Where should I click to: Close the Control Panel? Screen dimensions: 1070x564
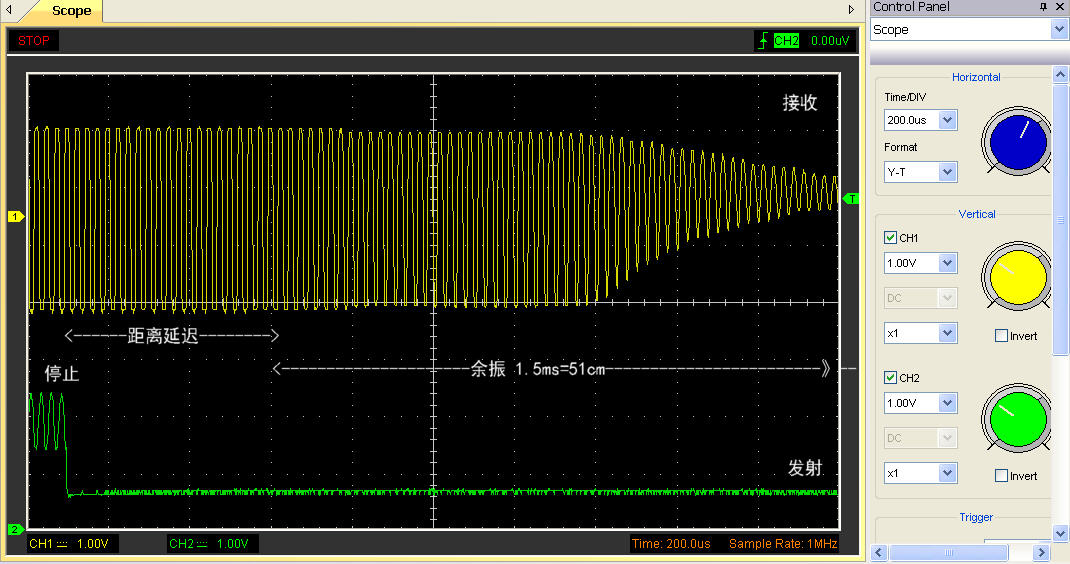pos(1060,7)
